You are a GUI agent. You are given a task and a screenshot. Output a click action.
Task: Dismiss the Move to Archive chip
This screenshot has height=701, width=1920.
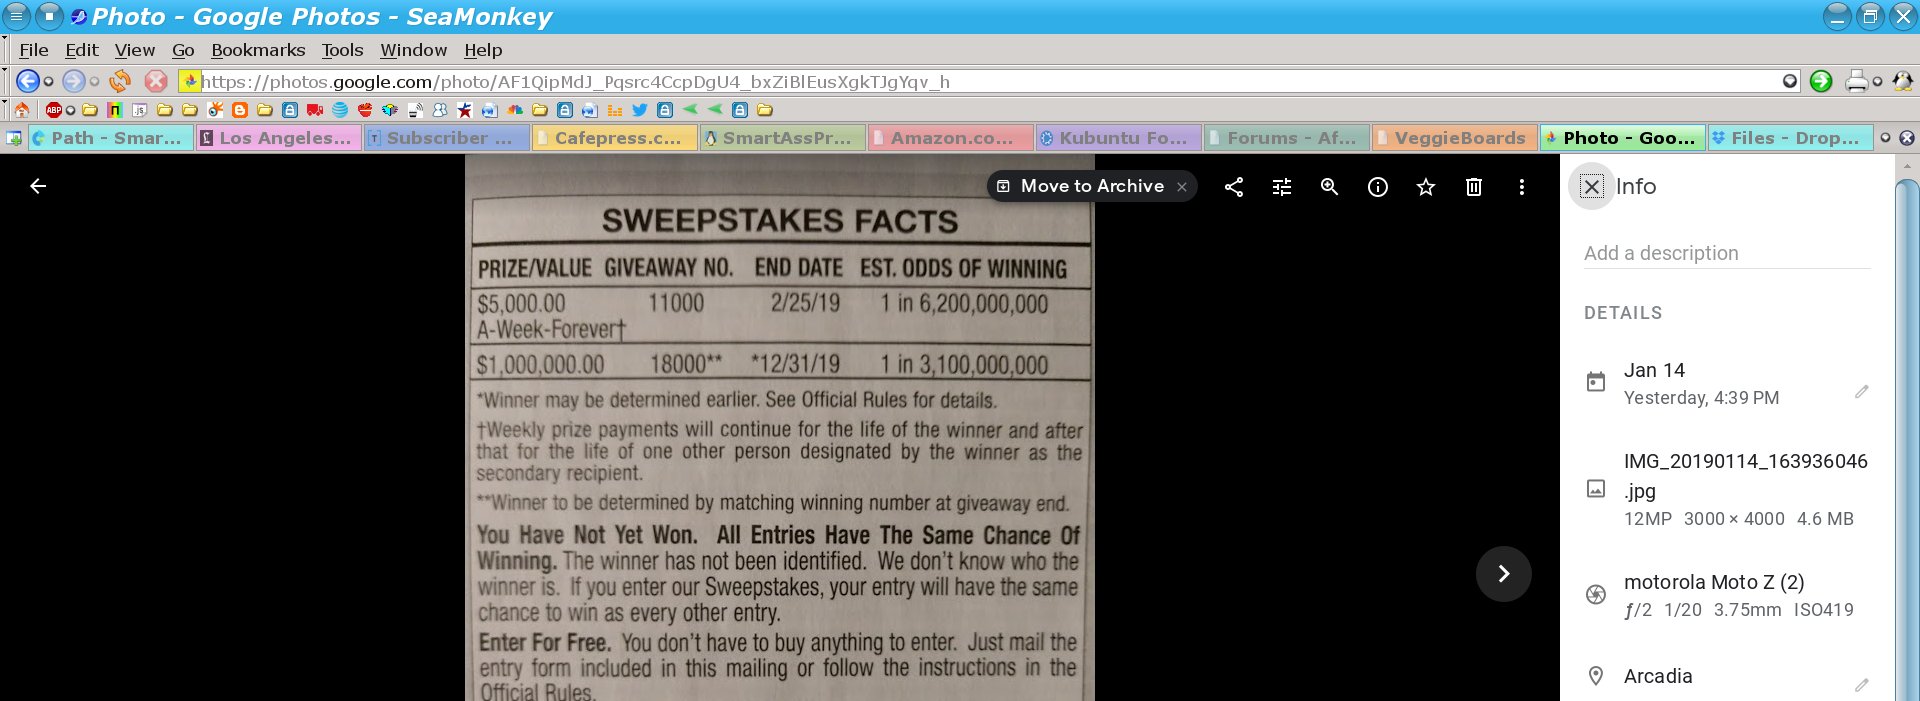(x=1182, y=187)
